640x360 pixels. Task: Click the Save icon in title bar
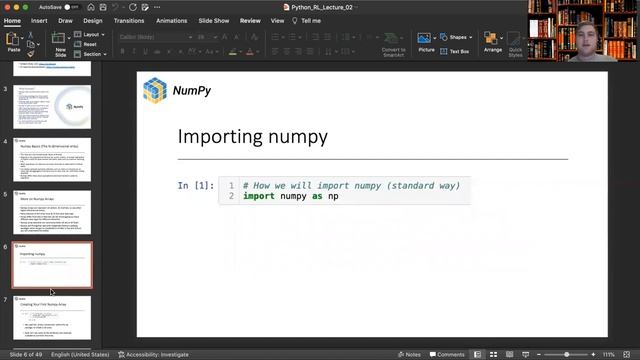point(103,7)
